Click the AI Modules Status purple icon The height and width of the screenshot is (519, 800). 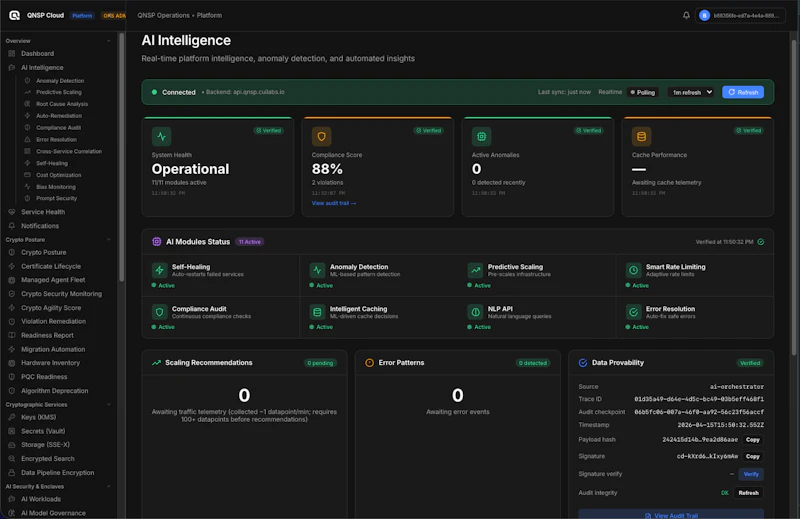pos(157,241)
